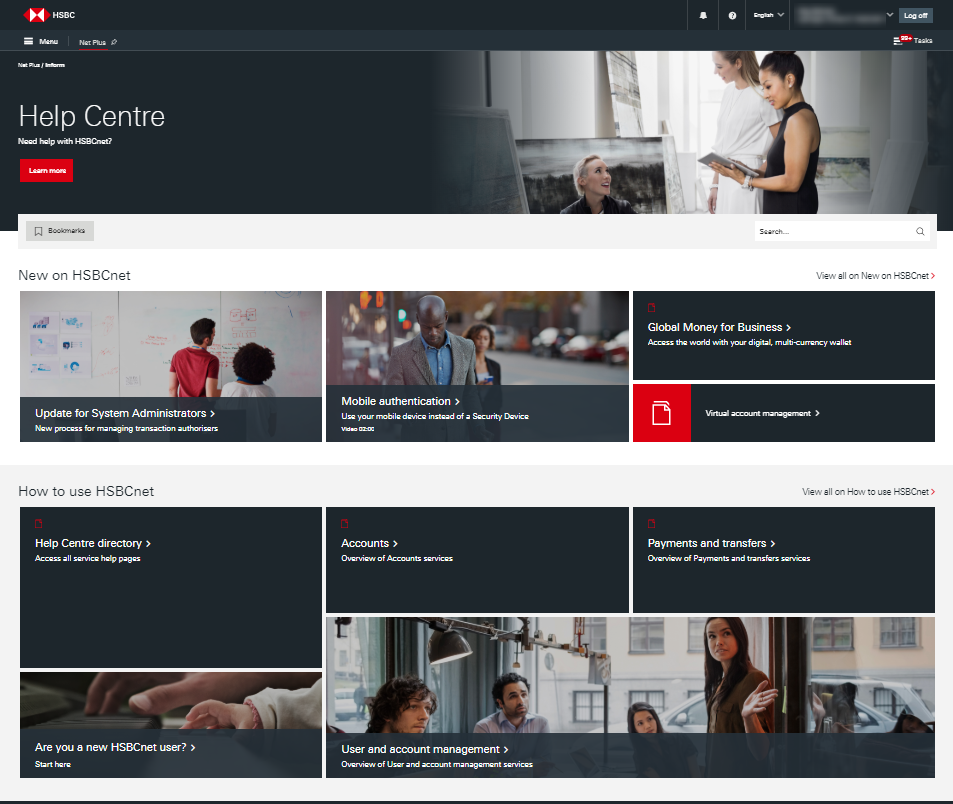Click the search magnifier icon

[920, 231]
